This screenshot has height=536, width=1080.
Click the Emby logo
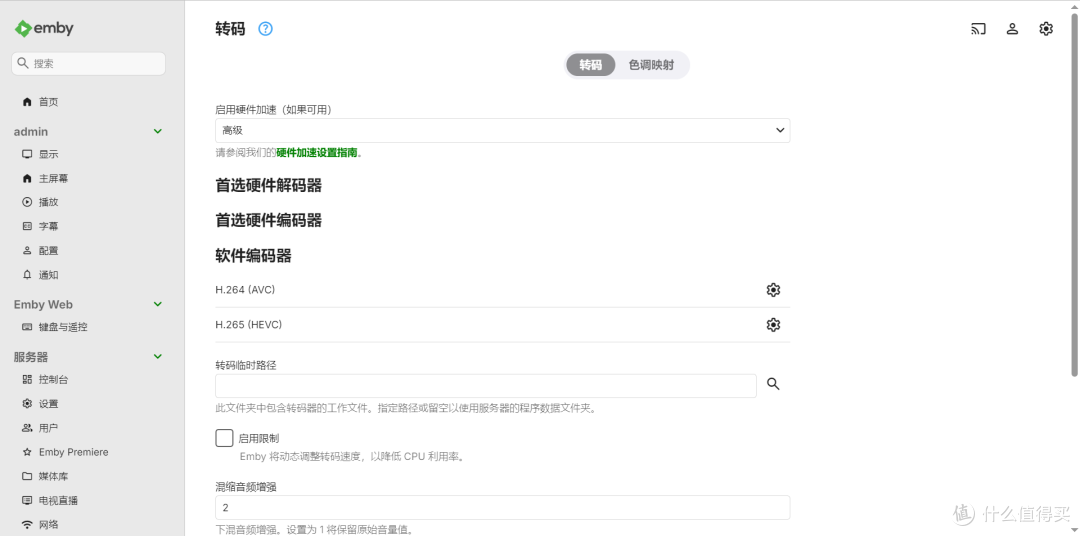coord(44,28)
